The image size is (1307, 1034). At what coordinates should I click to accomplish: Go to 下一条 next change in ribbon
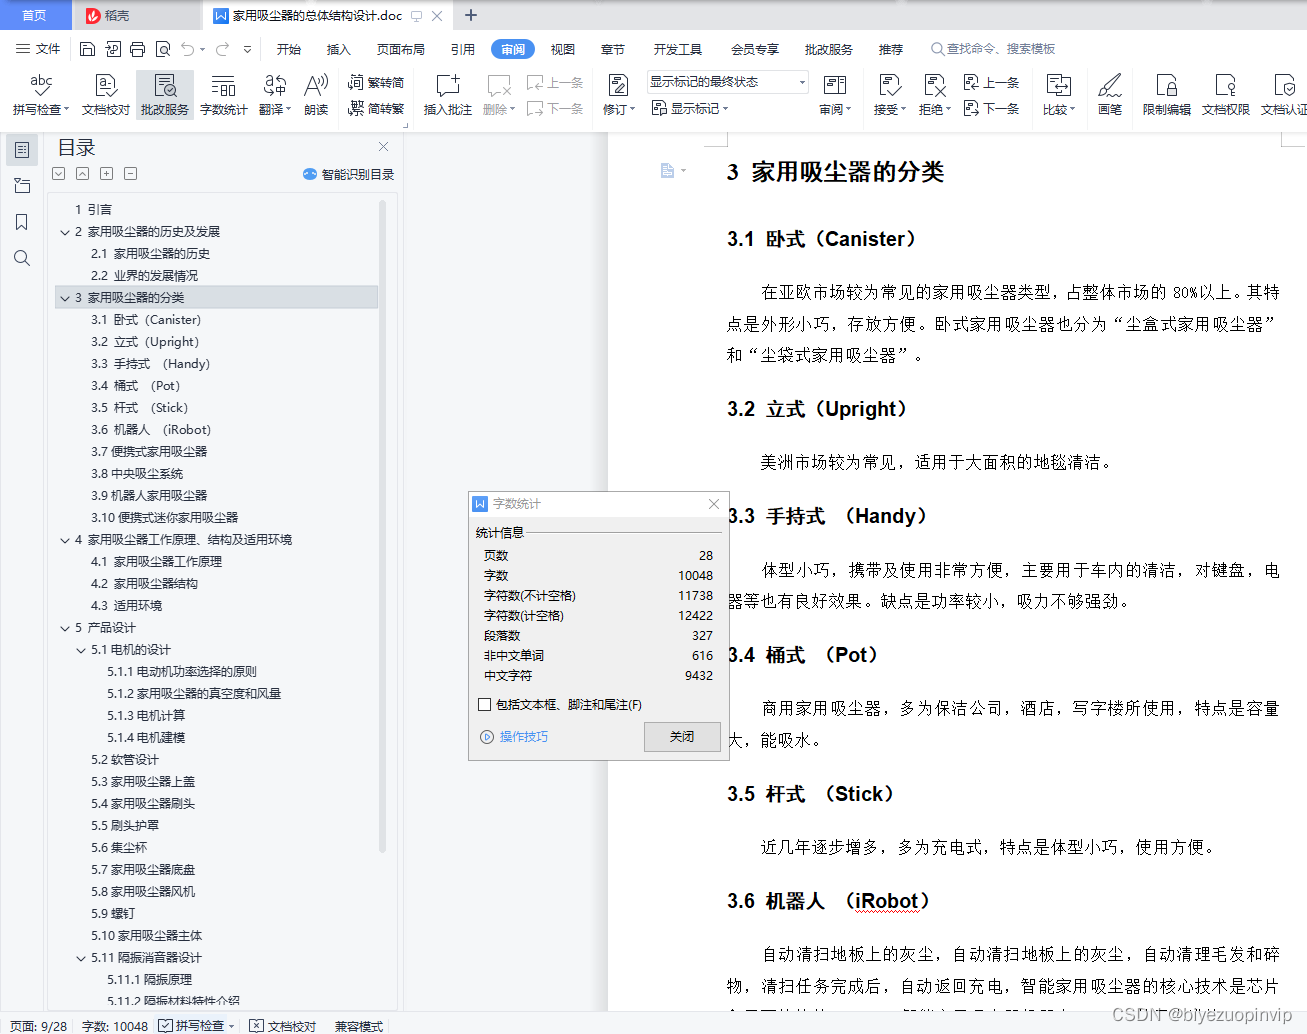(x=991, y=108)
